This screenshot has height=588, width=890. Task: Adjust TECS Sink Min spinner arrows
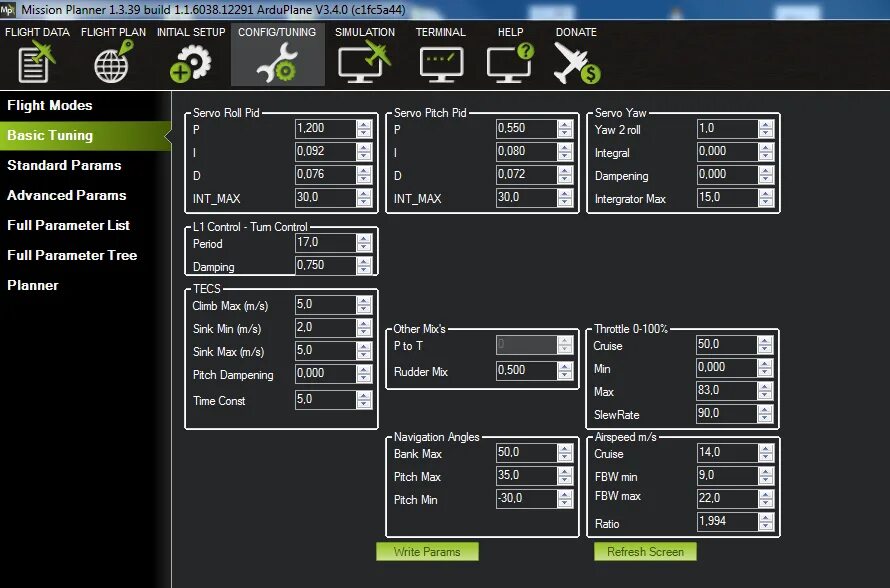[x=364, y=328]
